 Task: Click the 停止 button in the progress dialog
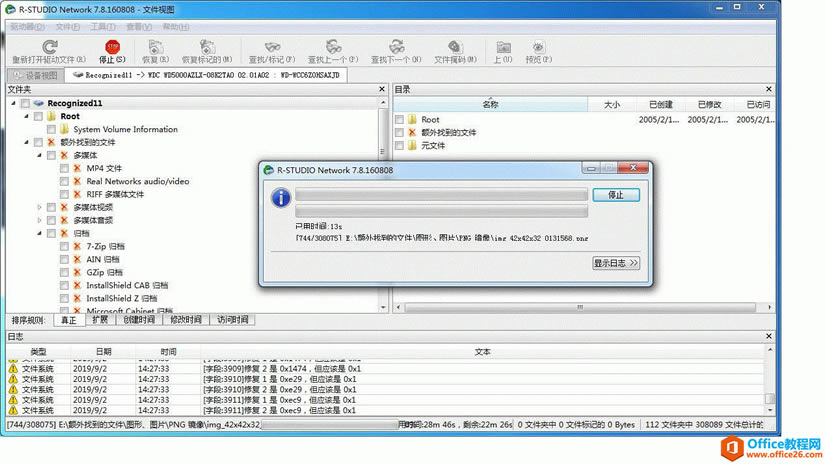click(616, 195)
